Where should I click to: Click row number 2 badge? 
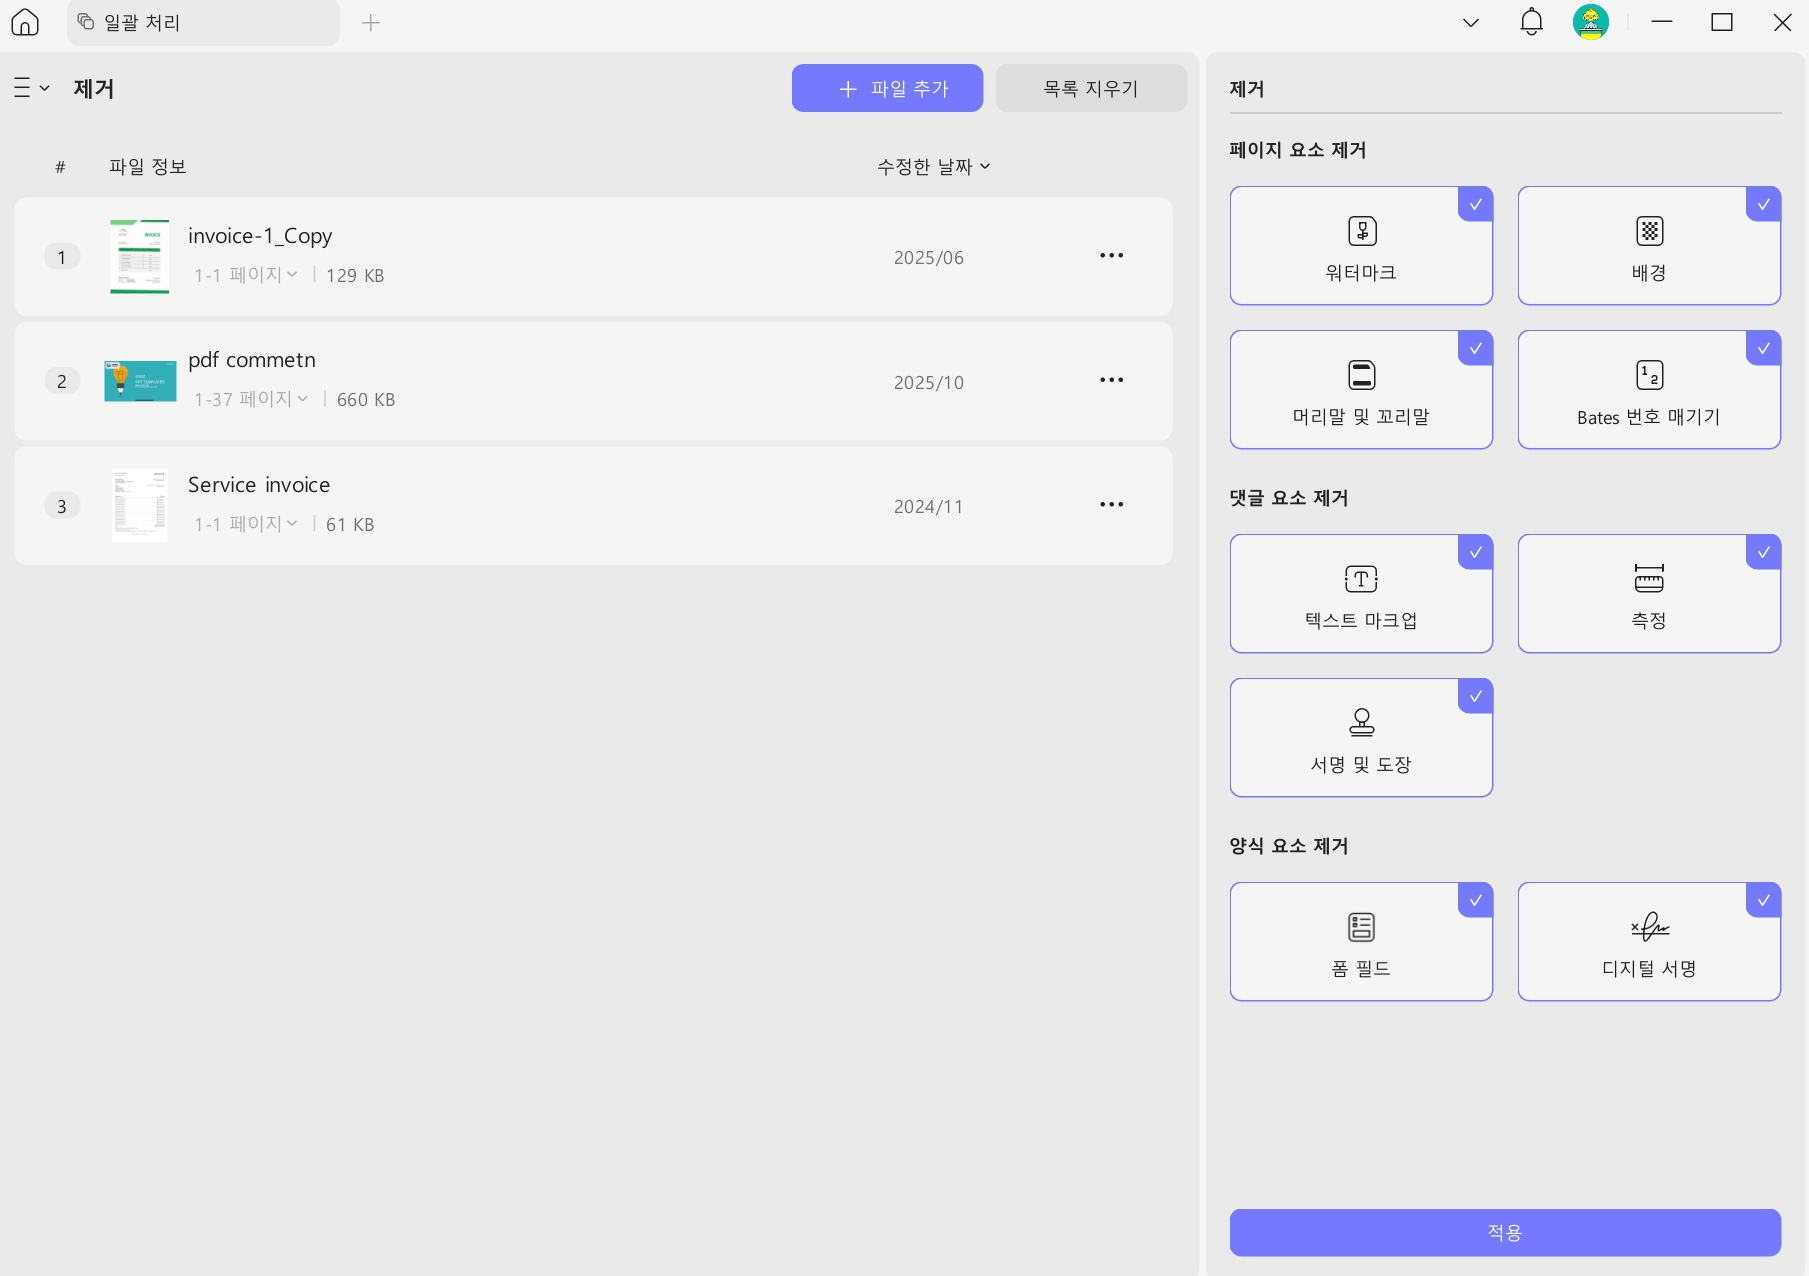(x=62, y=381)
